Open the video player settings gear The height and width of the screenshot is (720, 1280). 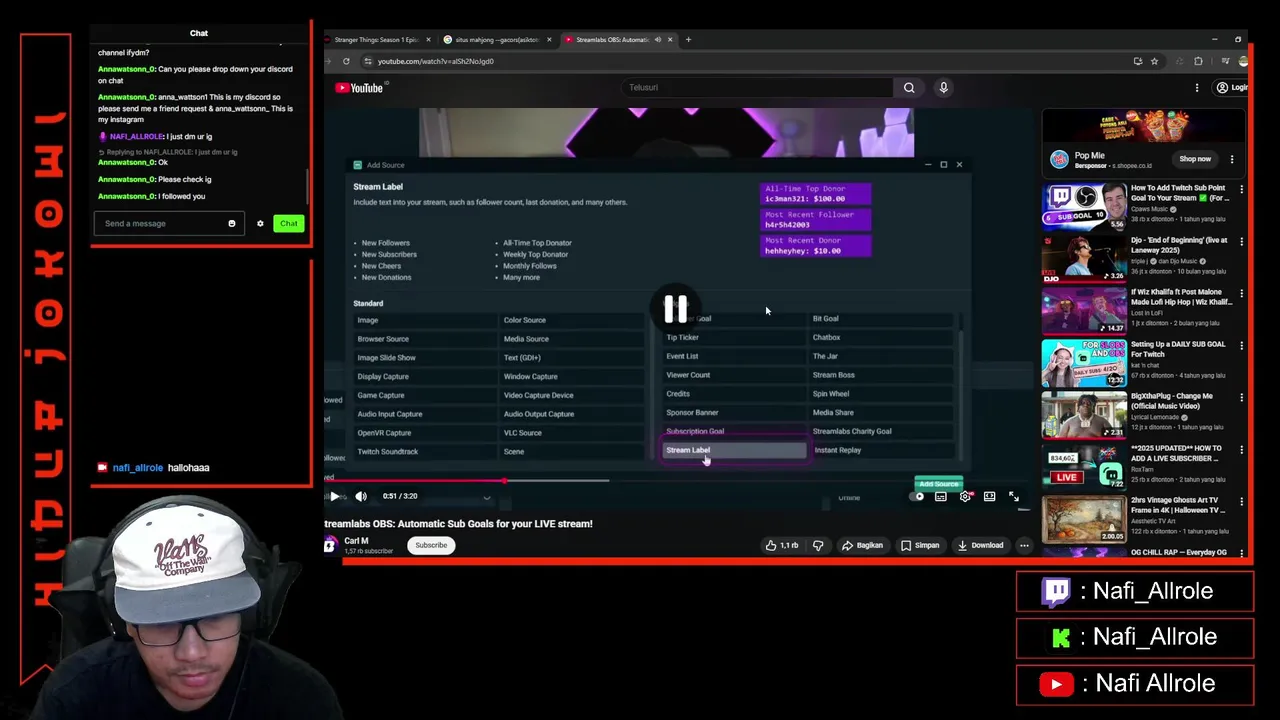(x=965, y=496)
